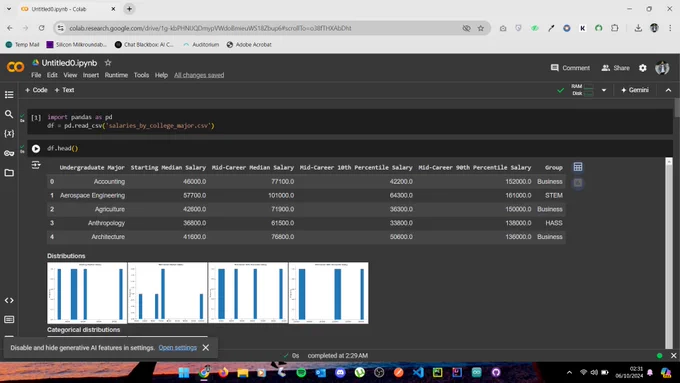Screen dimensions: 680x383
Task: Click the Comment button
Action: pyautogui.click(x=570, y=68)
